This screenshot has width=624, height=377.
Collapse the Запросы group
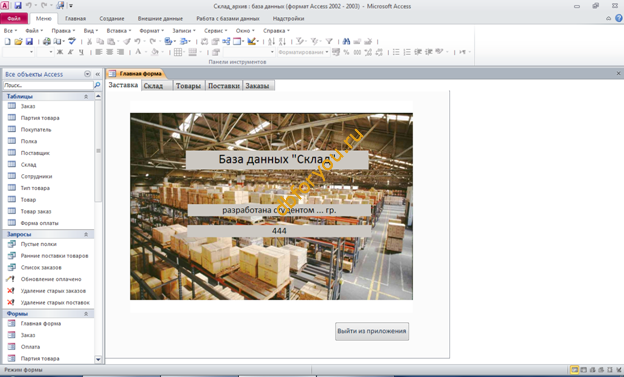pos(86,234)
